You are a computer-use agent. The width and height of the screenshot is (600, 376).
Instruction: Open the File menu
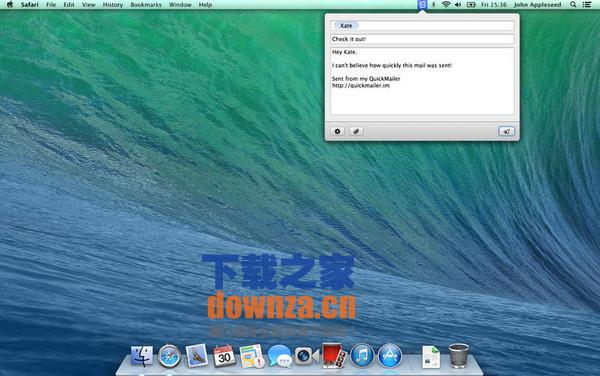point(51,5)
